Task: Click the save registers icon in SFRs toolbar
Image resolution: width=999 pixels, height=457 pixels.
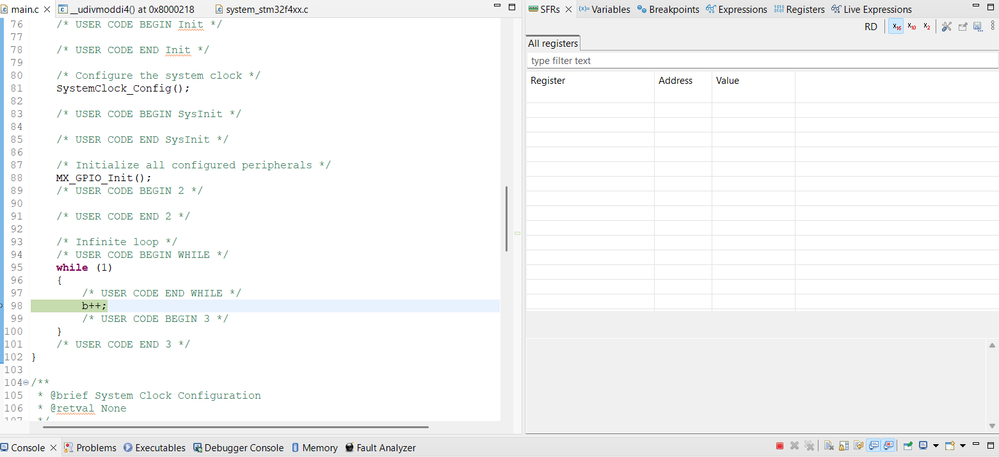Action: [x=977, y=27]
